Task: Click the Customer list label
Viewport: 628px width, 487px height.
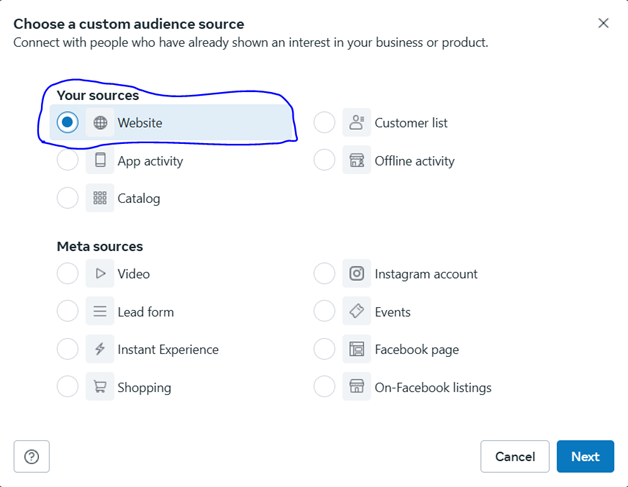Action: point(411,123)
